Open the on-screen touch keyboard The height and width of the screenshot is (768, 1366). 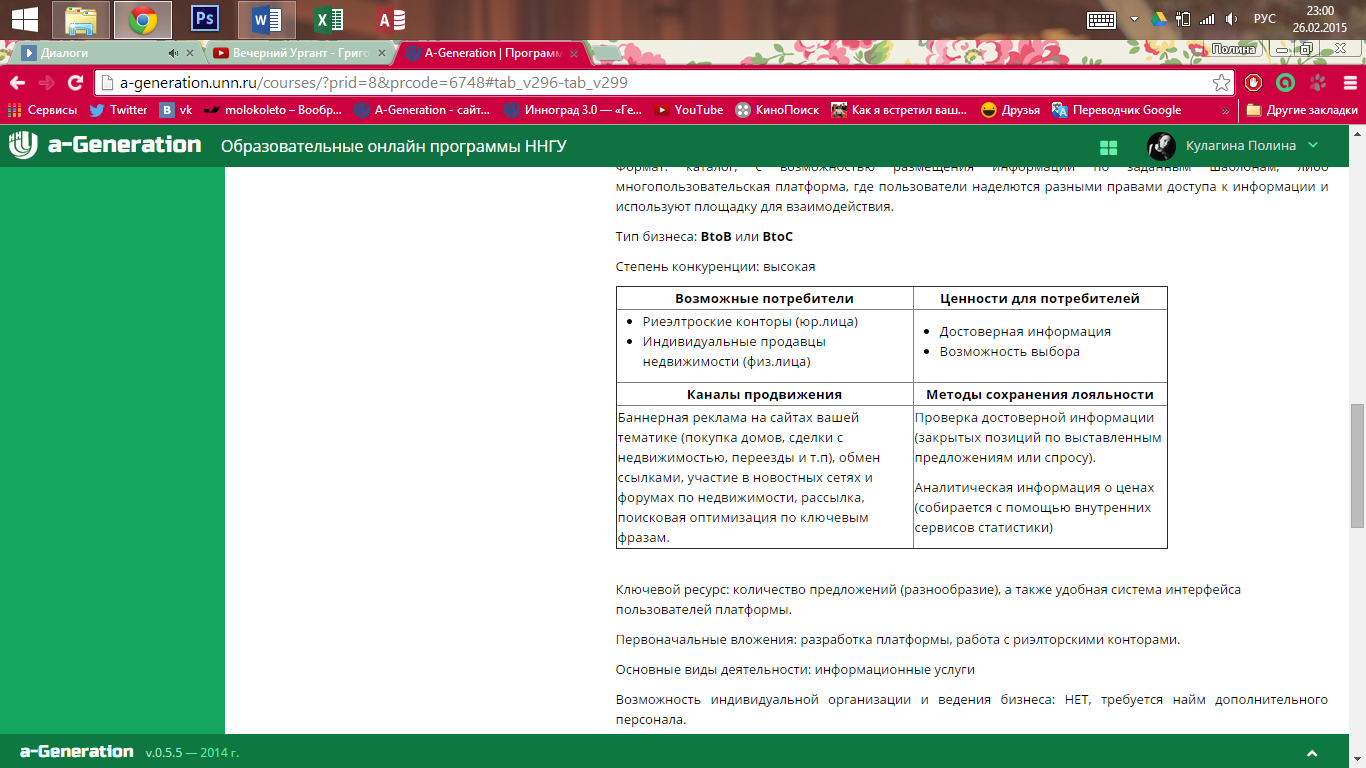[1102, 19]
